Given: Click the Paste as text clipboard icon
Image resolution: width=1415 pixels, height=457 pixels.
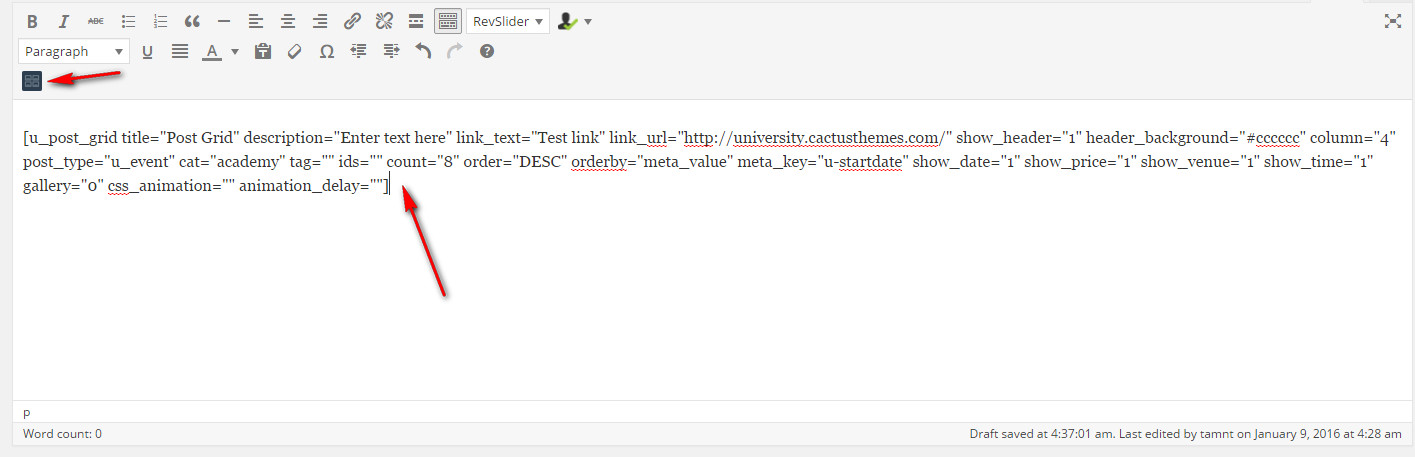Looking at the screenshot, I should (x=262, y=51).
